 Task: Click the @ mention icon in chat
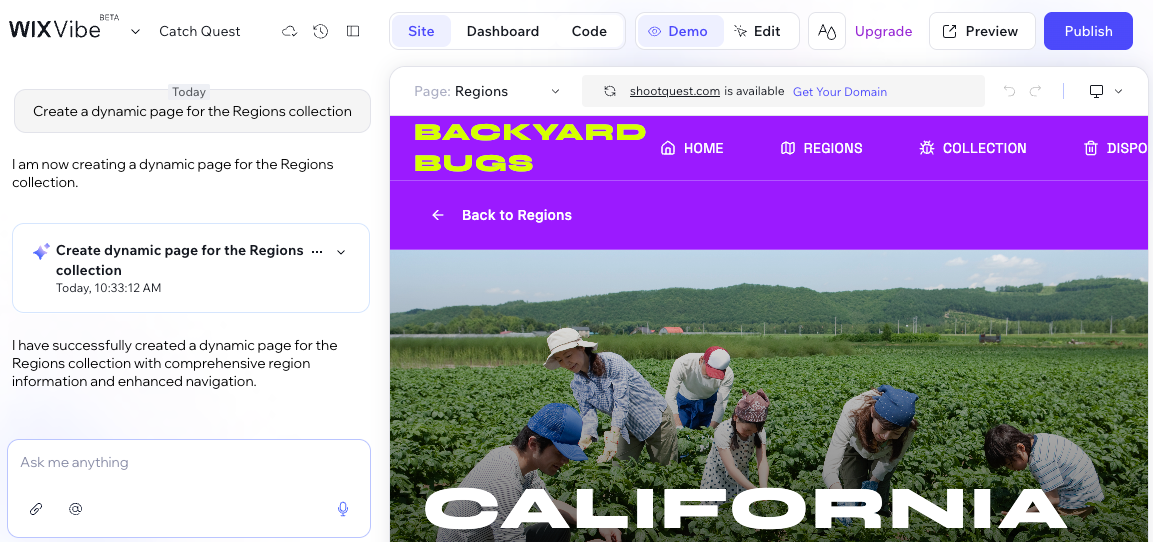coord(75,509)
